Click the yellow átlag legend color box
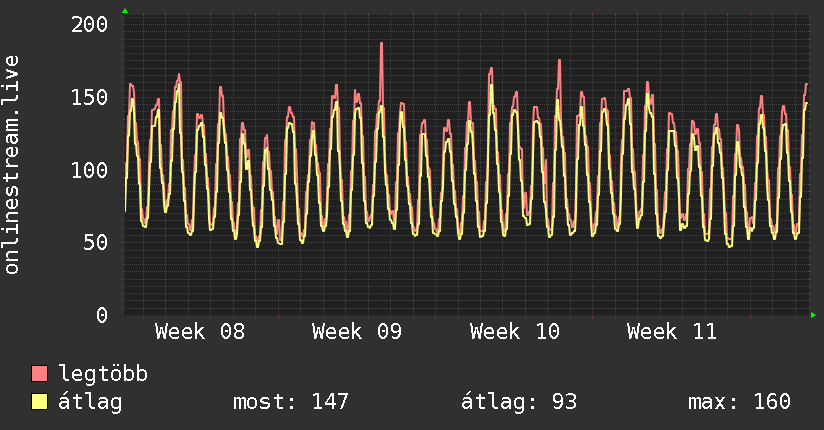 tap(40, 402)
